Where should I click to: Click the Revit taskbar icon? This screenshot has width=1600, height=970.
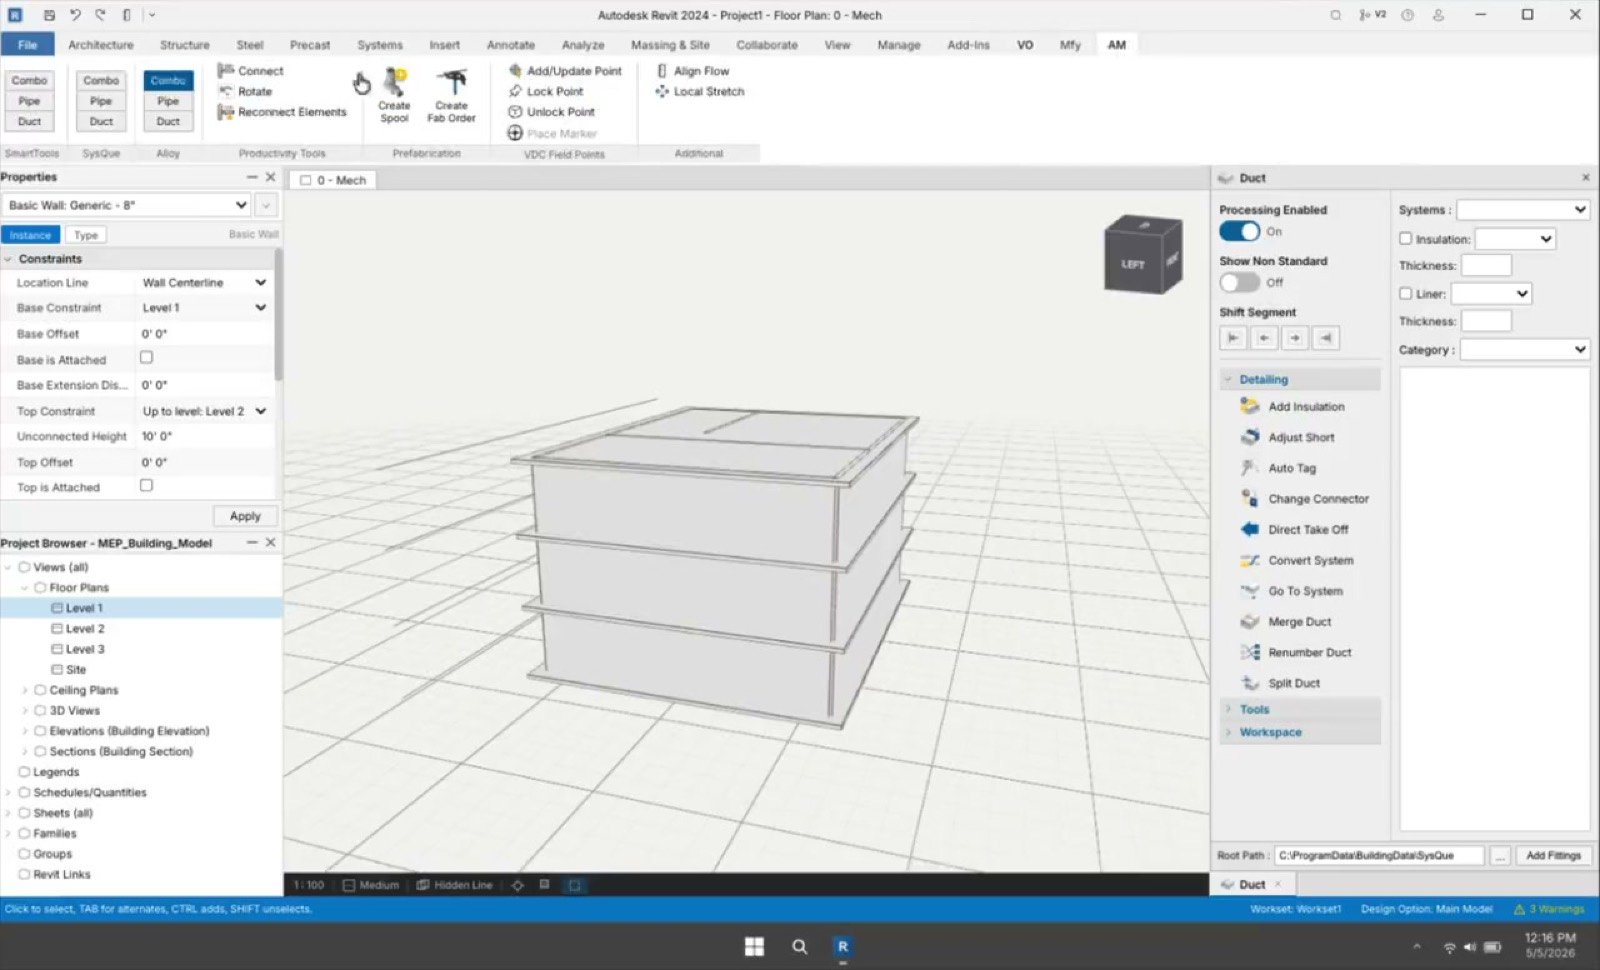tap(842, 946)
